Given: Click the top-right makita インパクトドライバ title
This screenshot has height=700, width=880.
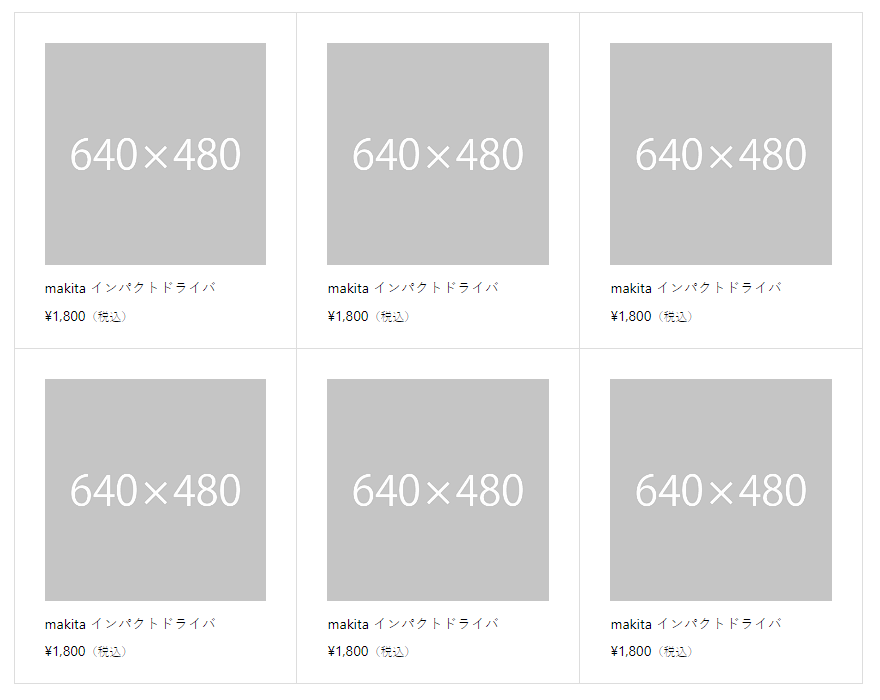Looking at the screenshot, I should pyautogui.click(x=696, y=288).
